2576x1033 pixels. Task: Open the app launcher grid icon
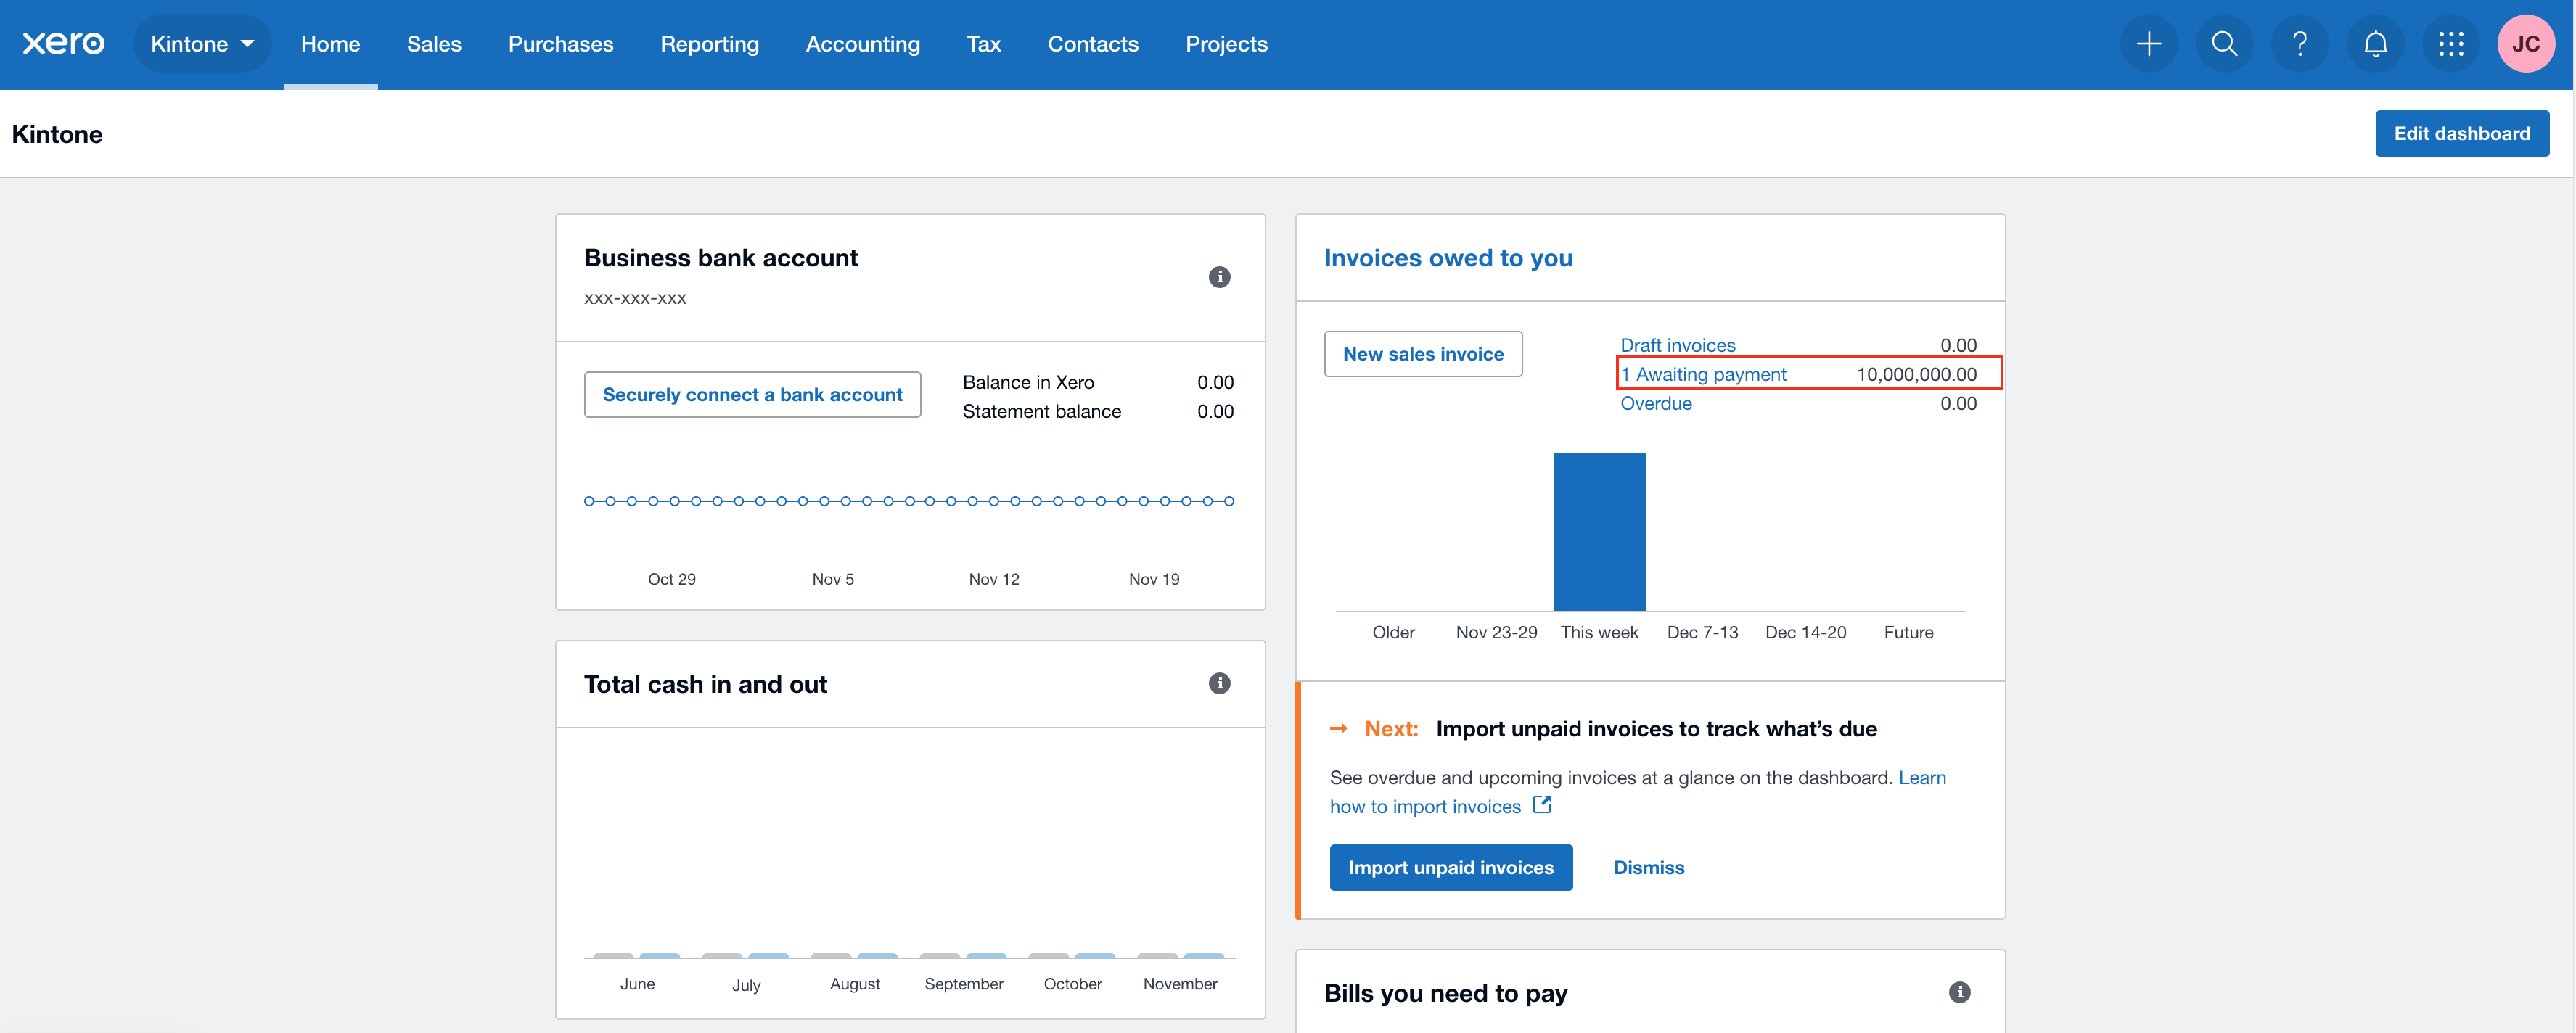tap(2451, 43)
